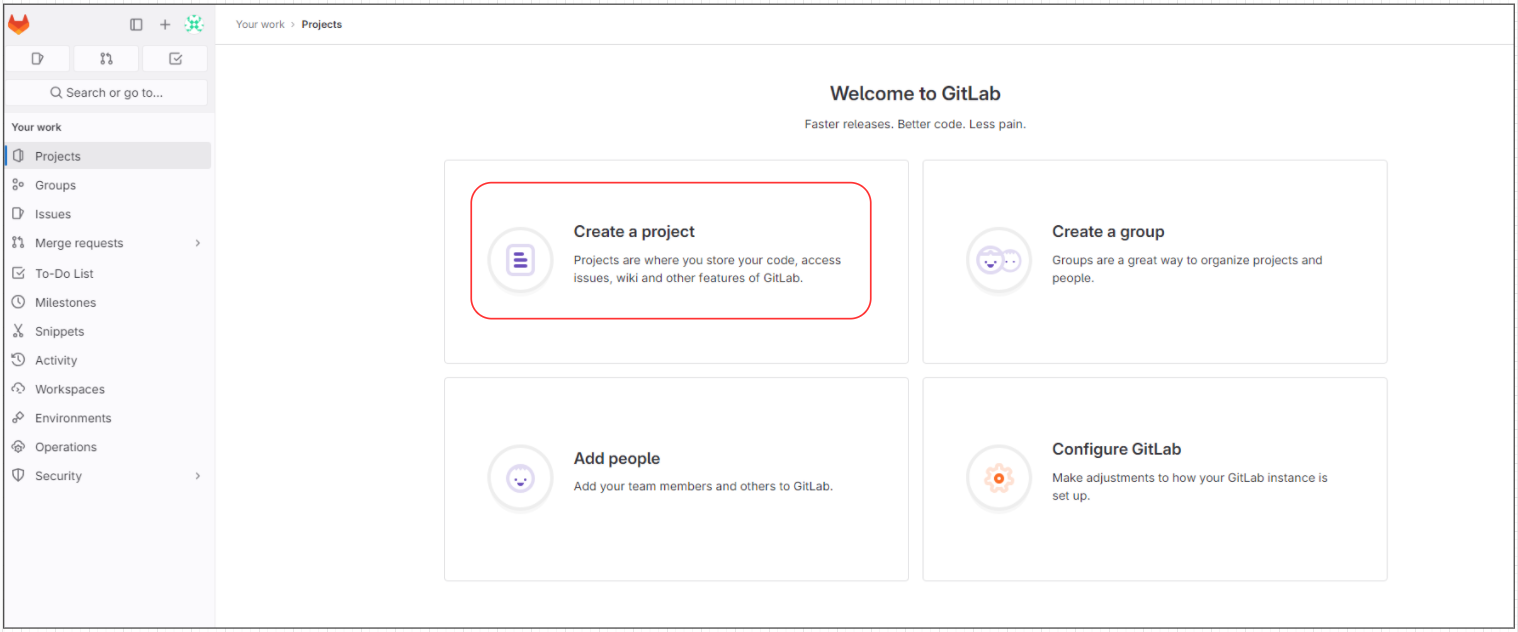This screenshot has height=632, width=1518.
Task: Click the Workspaces cloud icon
Action: point(18,389)
